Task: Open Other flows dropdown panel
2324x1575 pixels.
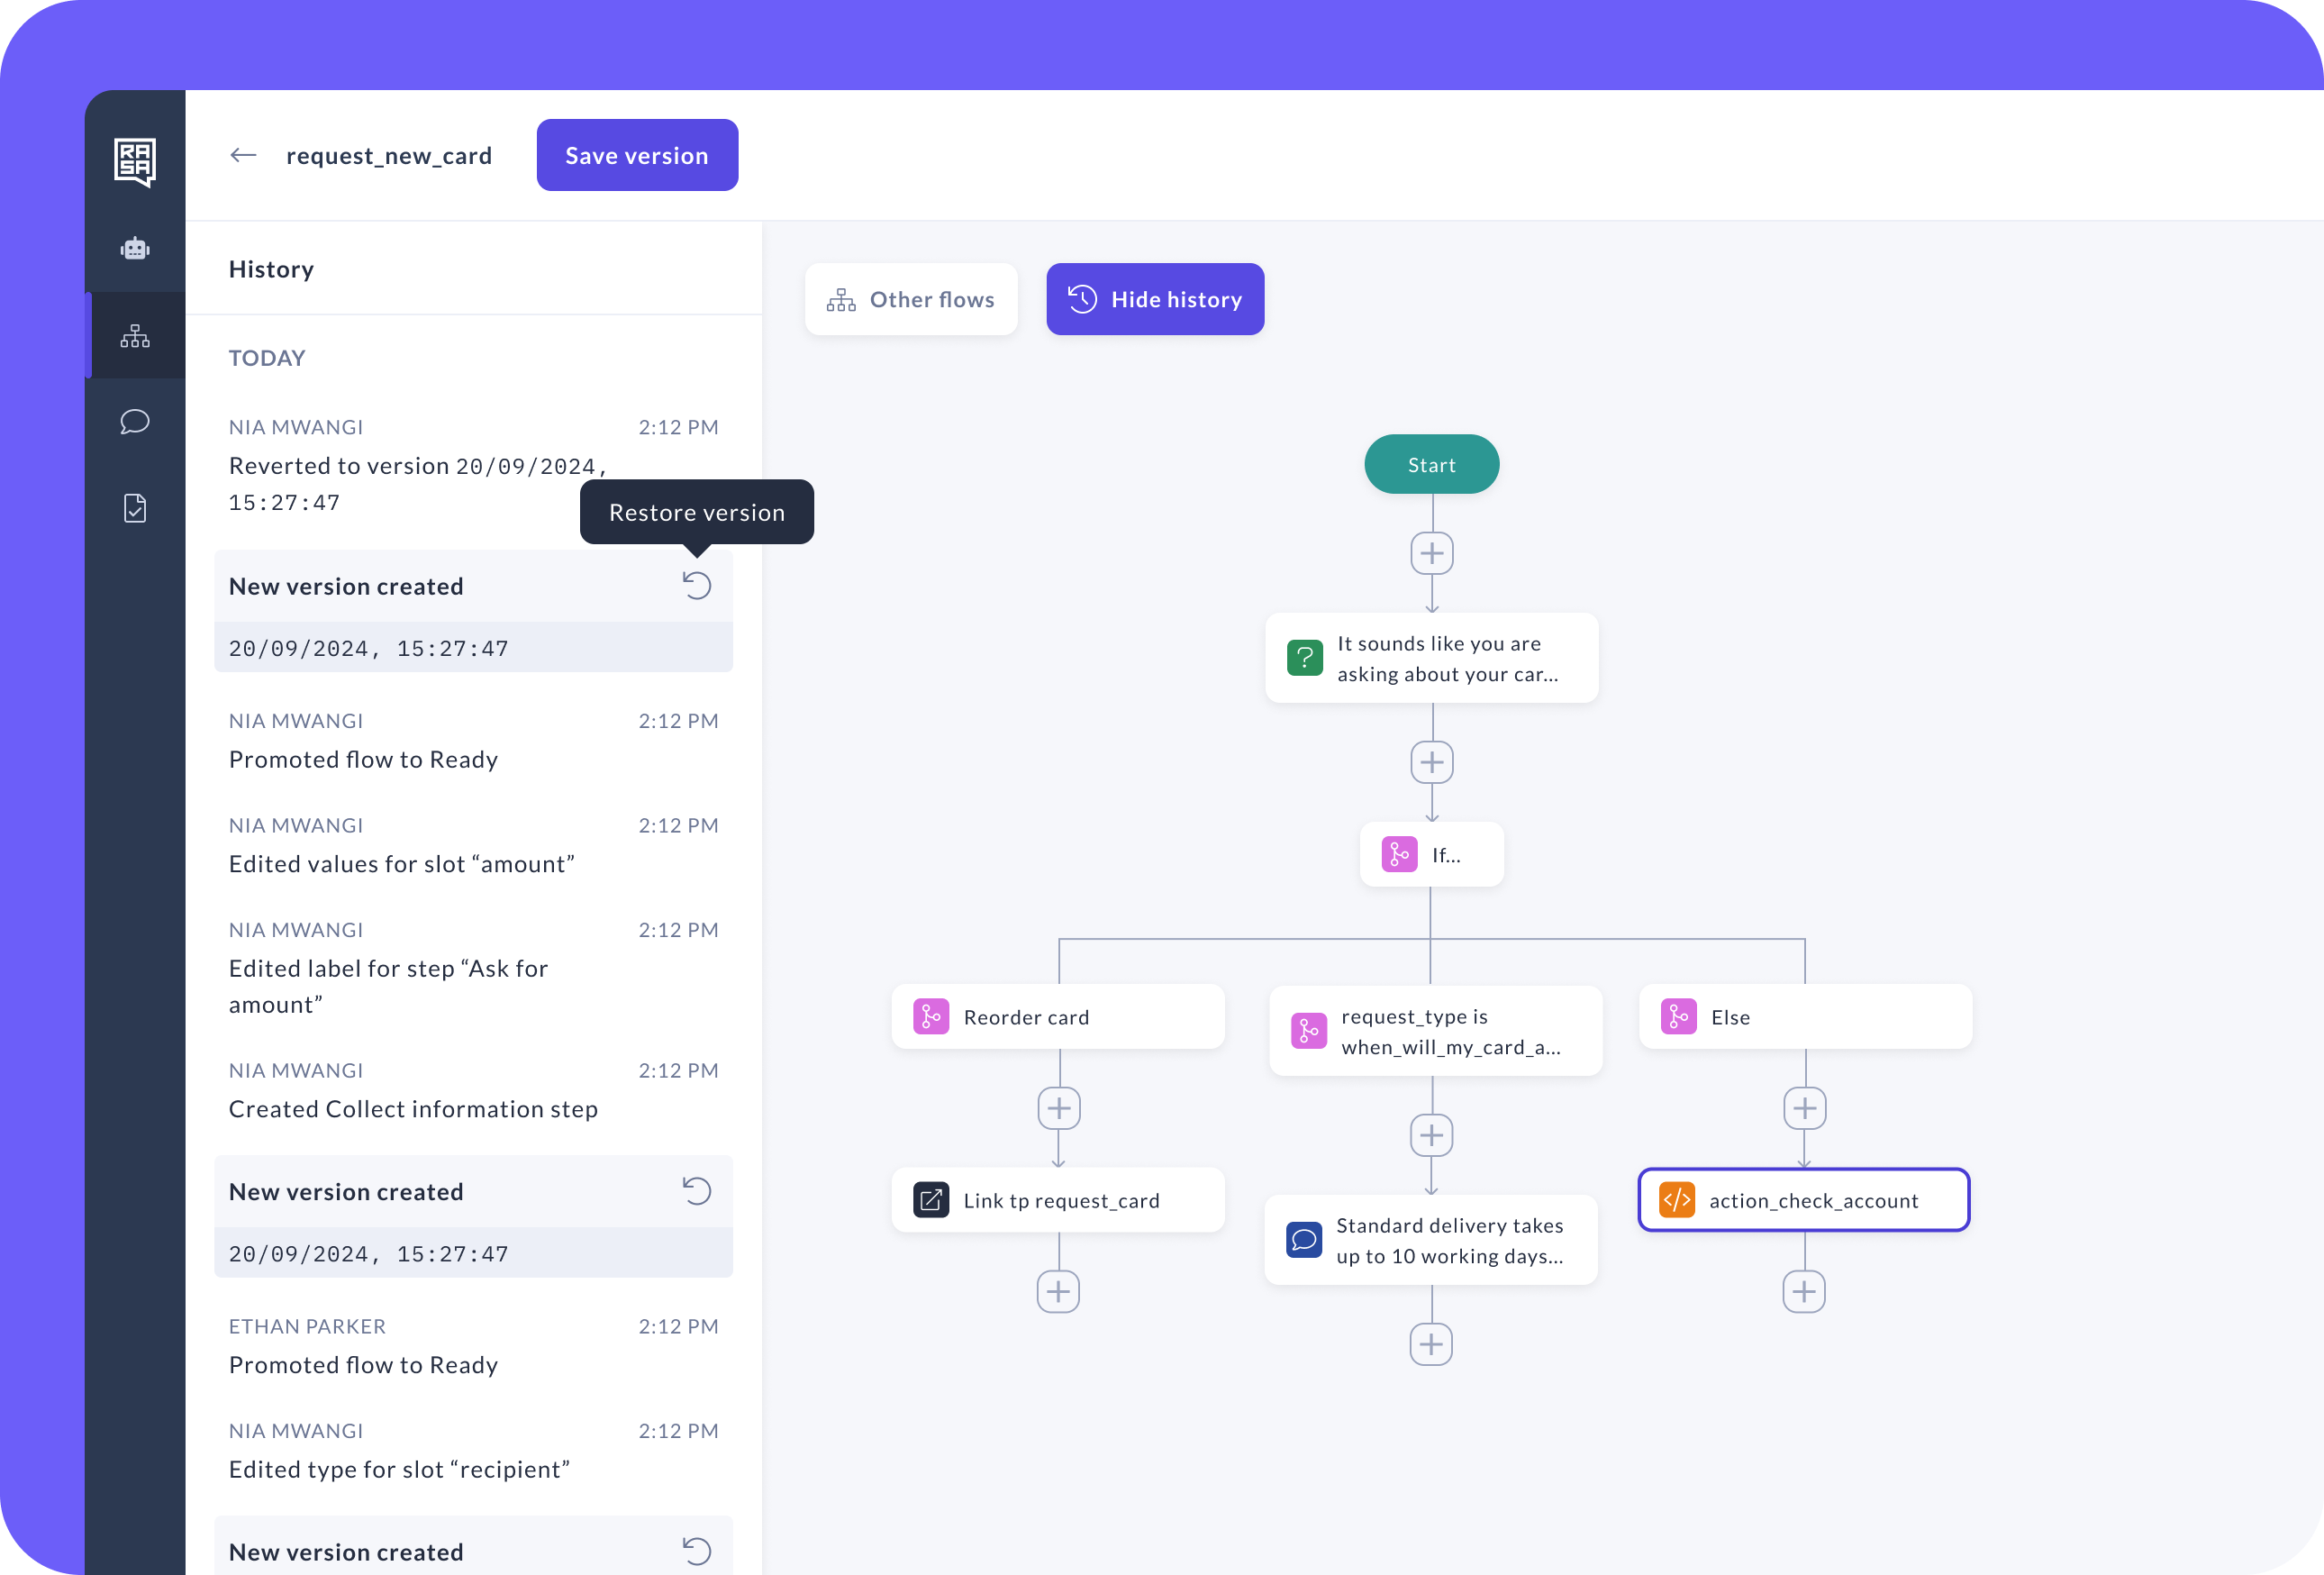Action: 912,299
